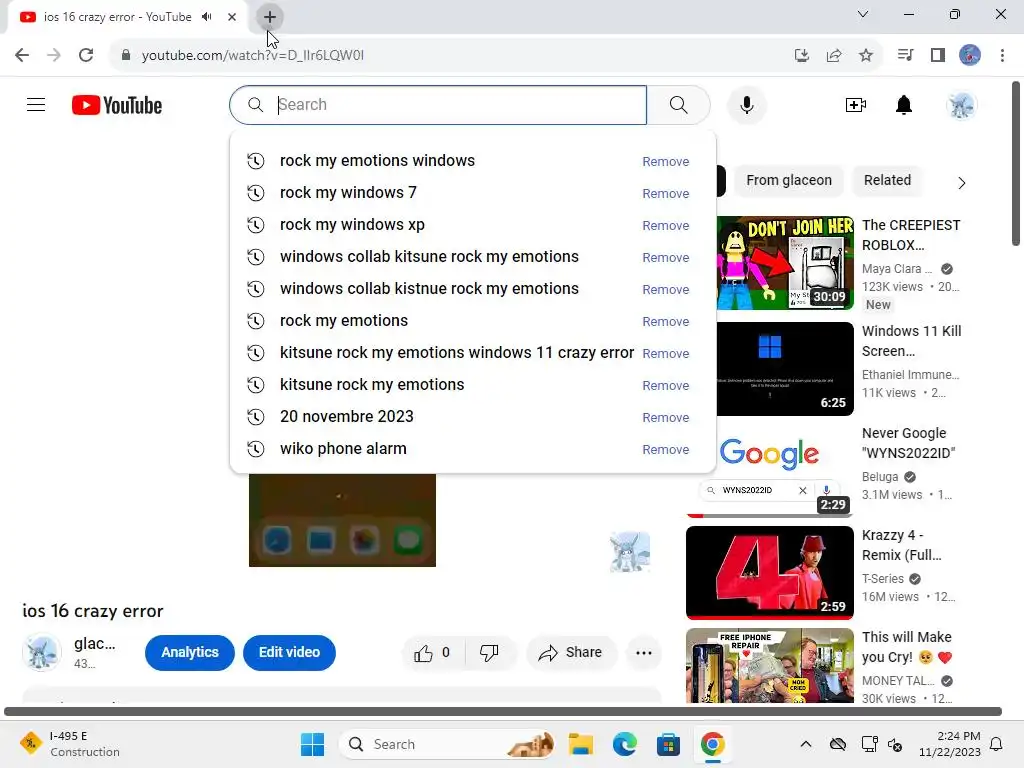Image resolution: width=1024 pixels, height=768 pixels.
Task: Click Windows taskbar Search box
Action: [x=447, y=744]
